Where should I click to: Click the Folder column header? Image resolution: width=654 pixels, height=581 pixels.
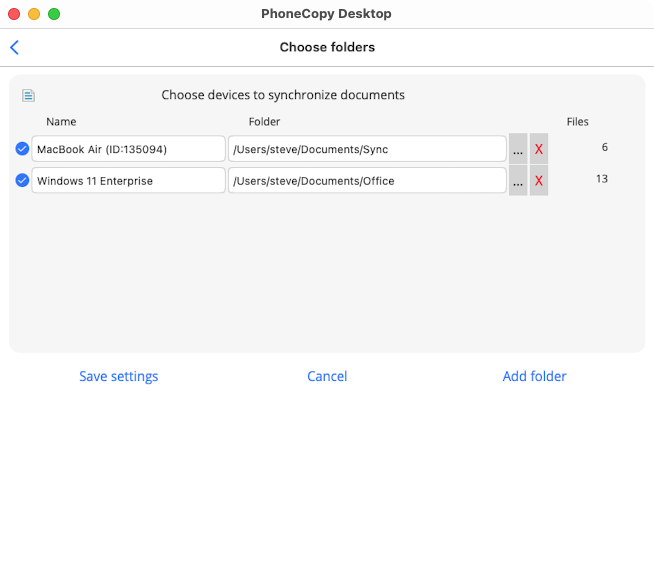tap(264, 122)
